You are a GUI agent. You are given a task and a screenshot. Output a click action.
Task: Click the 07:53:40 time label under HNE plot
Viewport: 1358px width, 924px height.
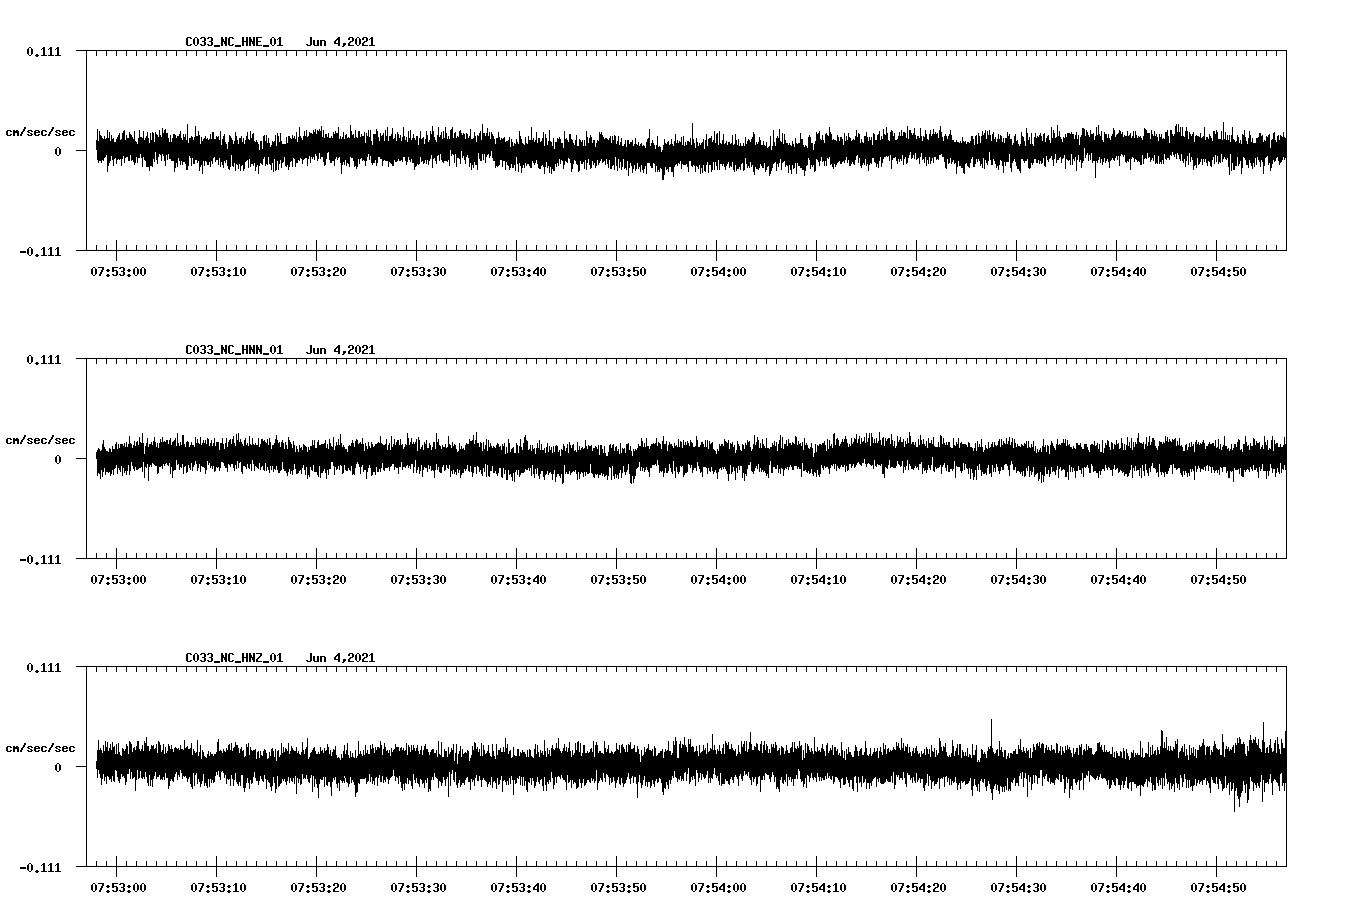518,271
